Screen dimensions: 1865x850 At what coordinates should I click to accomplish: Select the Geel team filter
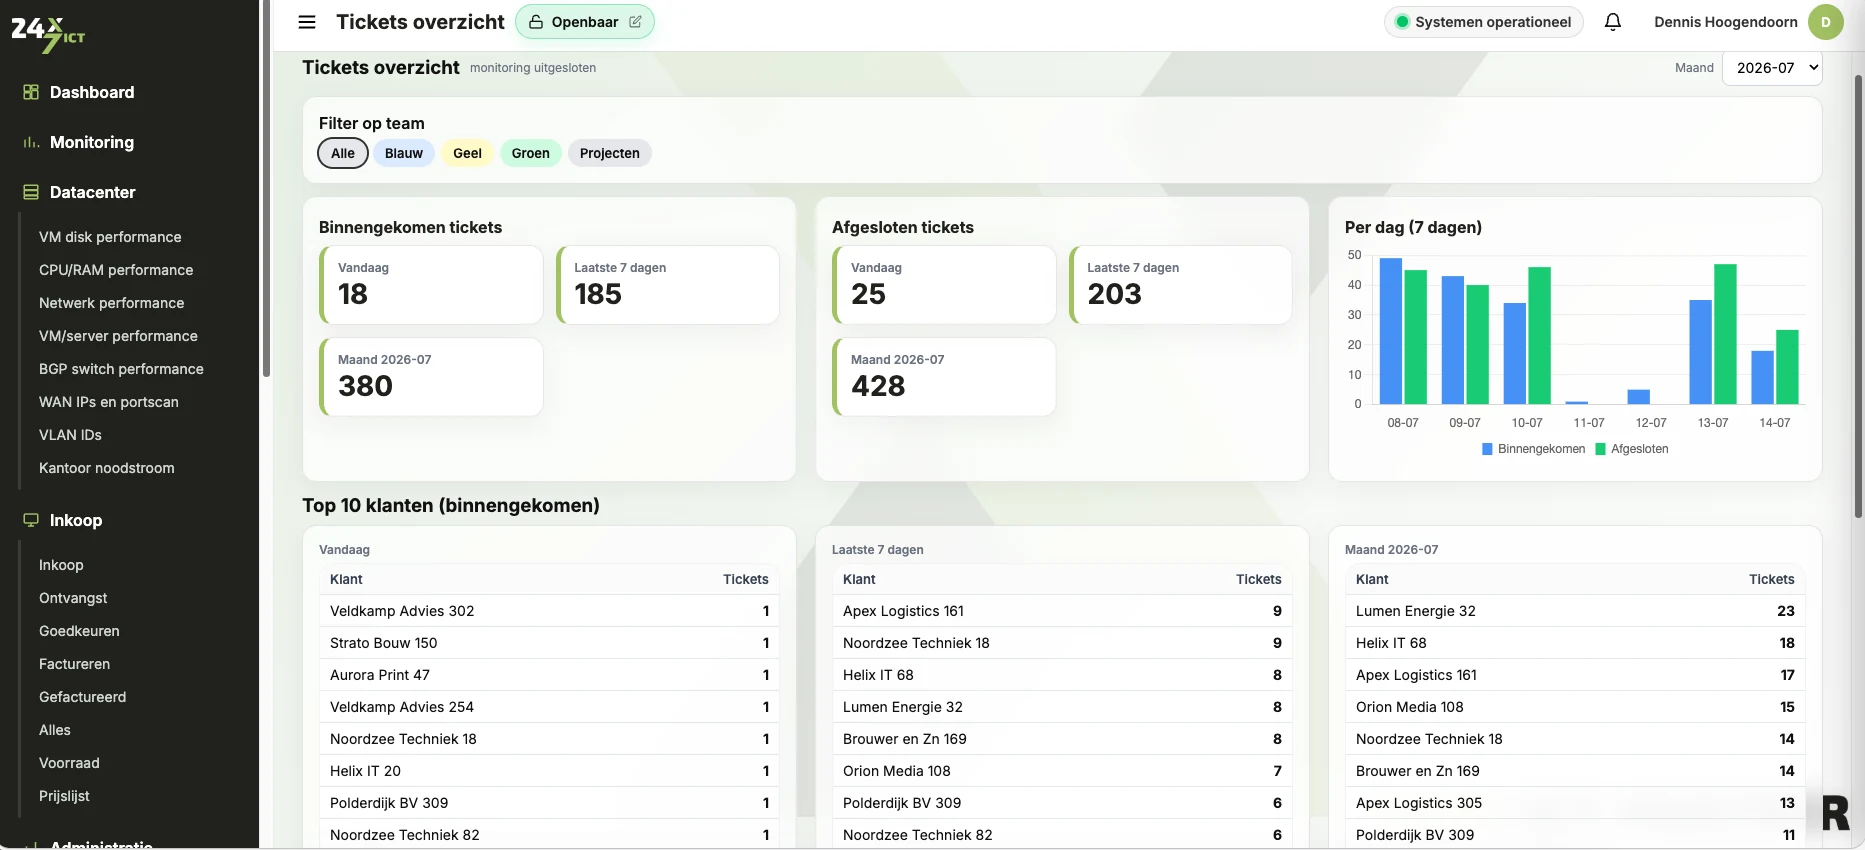pyautogui.click(x=467, y=153)
